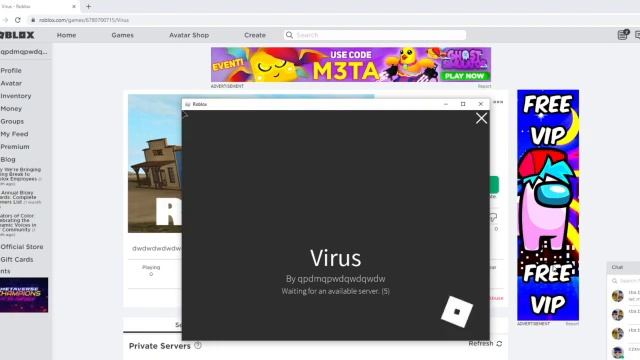This screenshot has height=360, width=640.
Task: Go forward in browser history
Action: pos(5,20)
